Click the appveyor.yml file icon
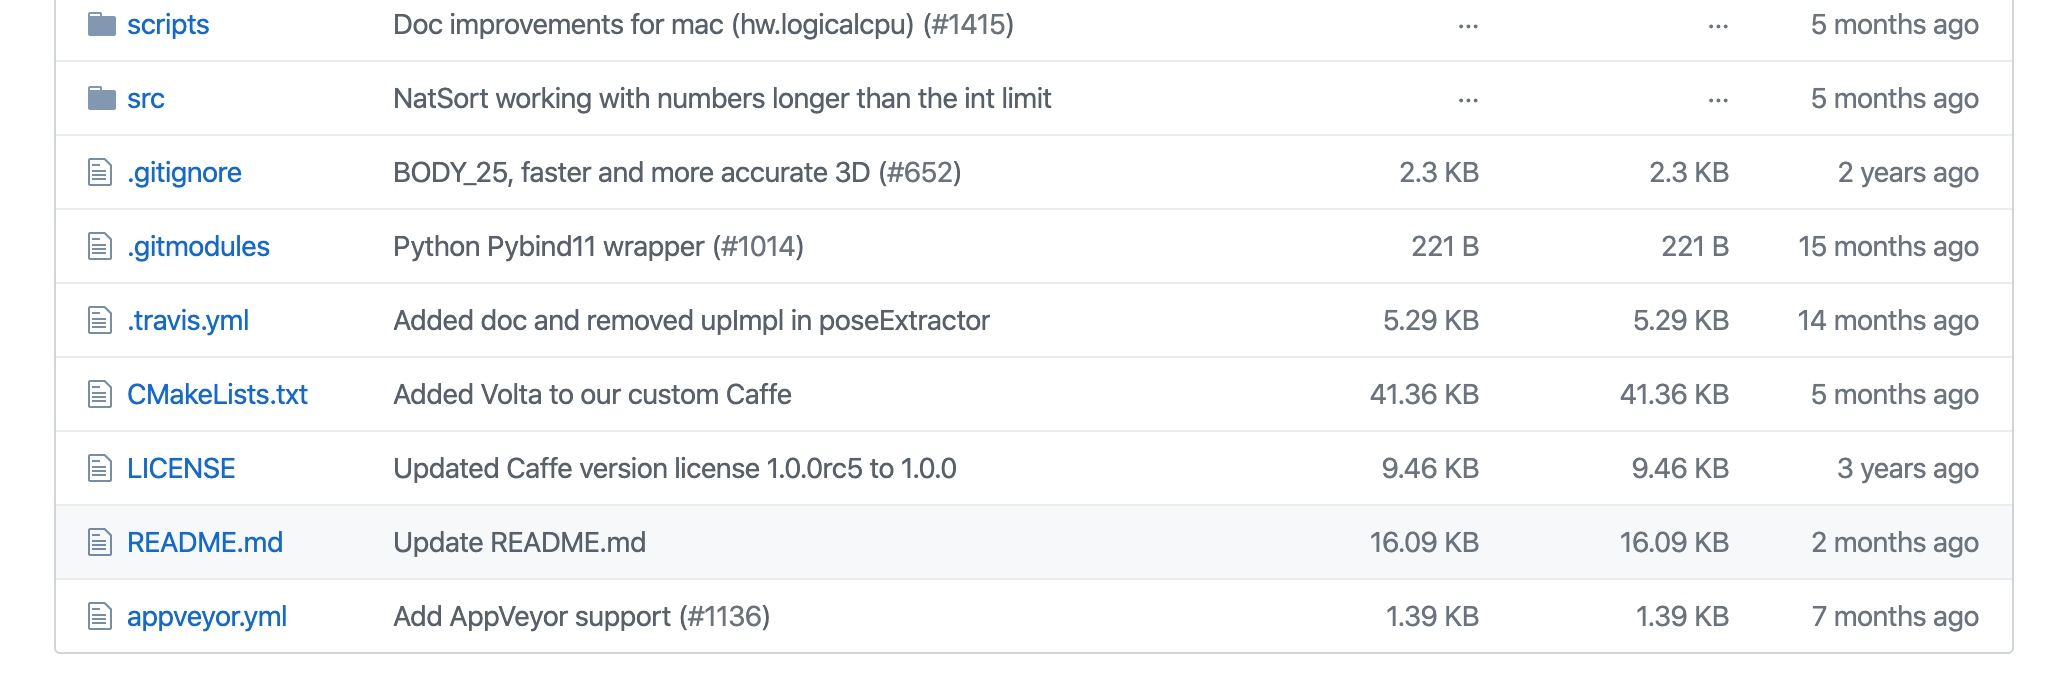 tap(100, 616)
